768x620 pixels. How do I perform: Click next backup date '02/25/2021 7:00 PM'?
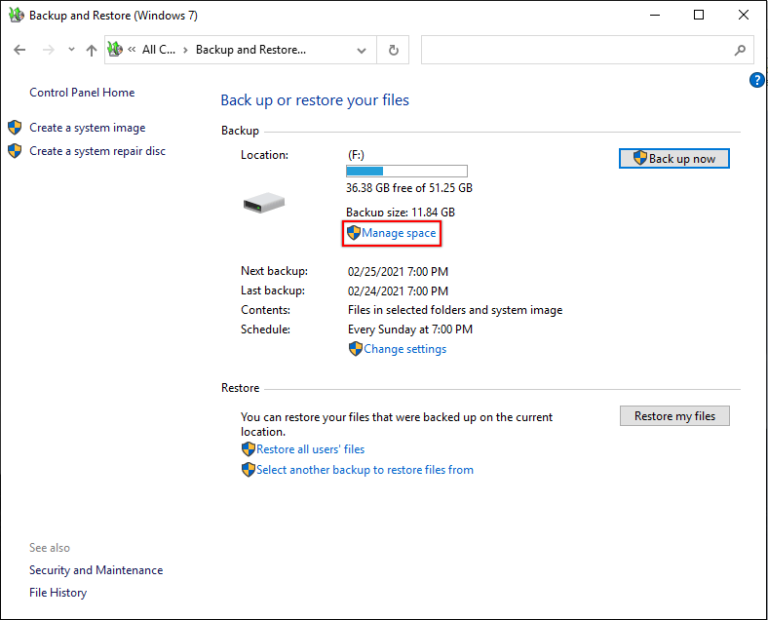(398, 272)
